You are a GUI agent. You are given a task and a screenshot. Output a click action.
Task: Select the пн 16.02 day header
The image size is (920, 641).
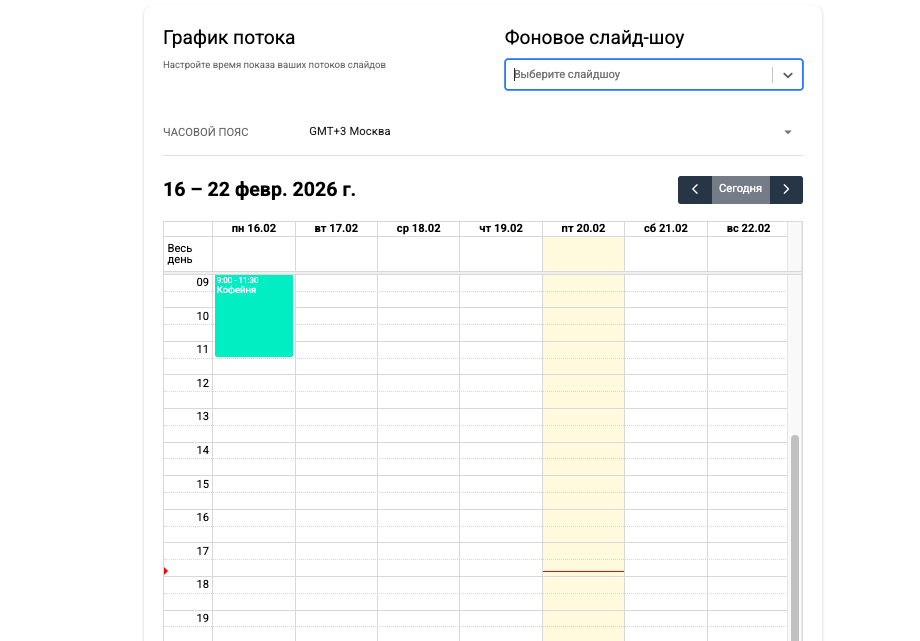click(x=254, y=229)
